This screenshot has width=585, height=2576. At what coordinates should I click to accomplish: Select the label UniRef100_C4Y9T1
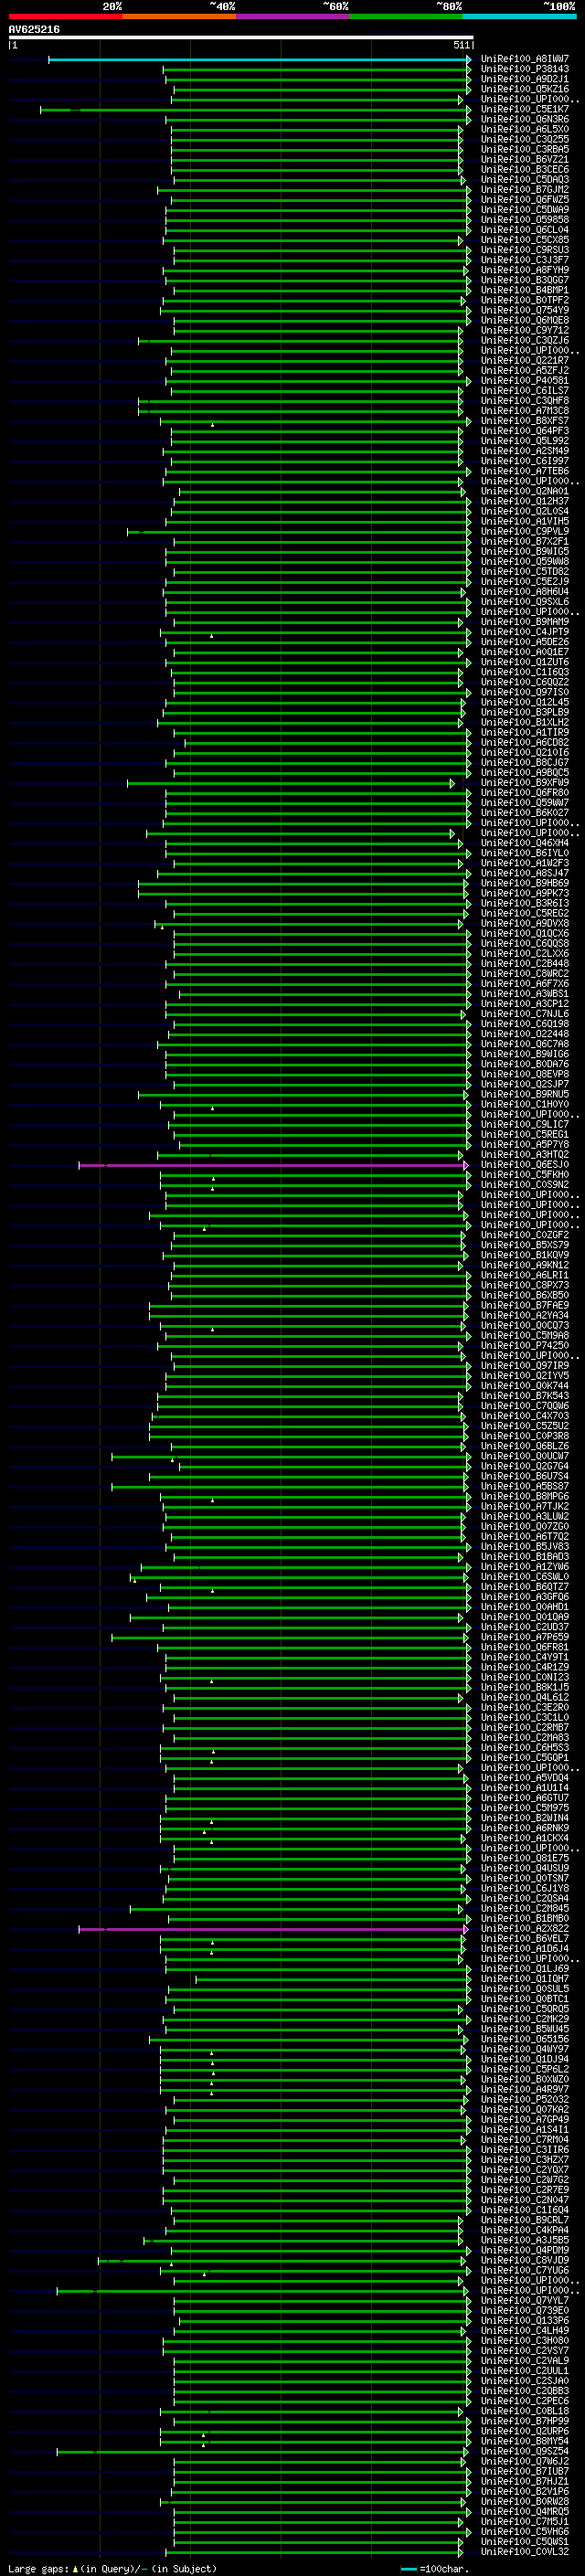coord(525,1658)
